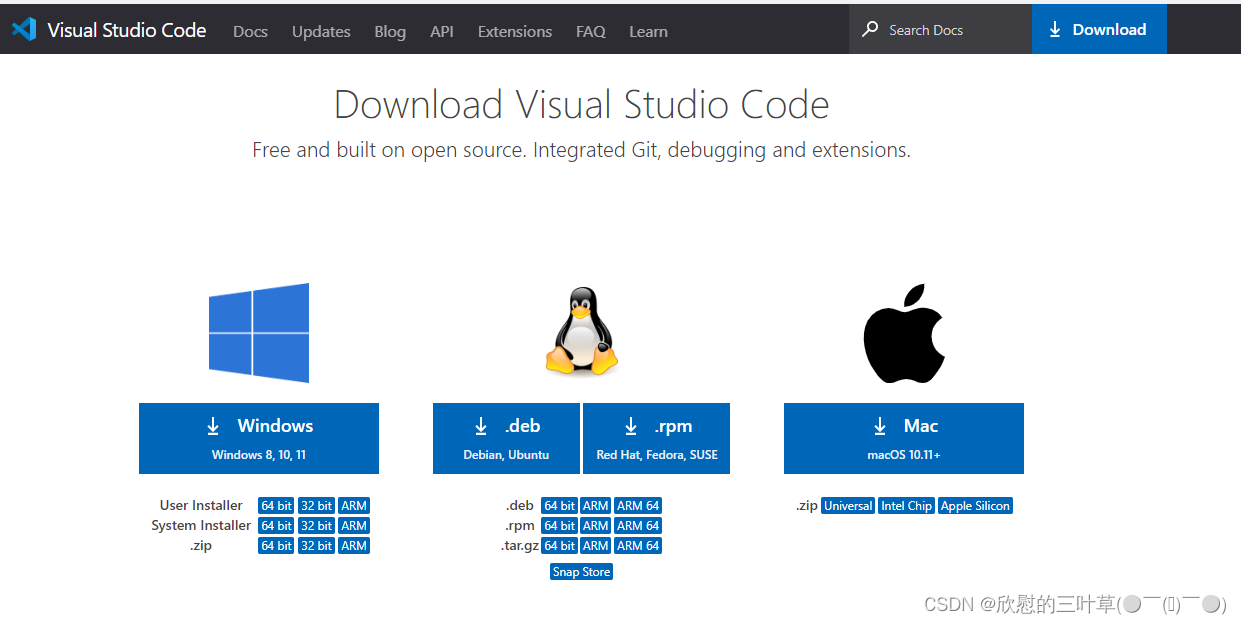Select User Installer 32 bit for Windows
Viewport: 1241px width, 624px height.
tap(316, 506)
